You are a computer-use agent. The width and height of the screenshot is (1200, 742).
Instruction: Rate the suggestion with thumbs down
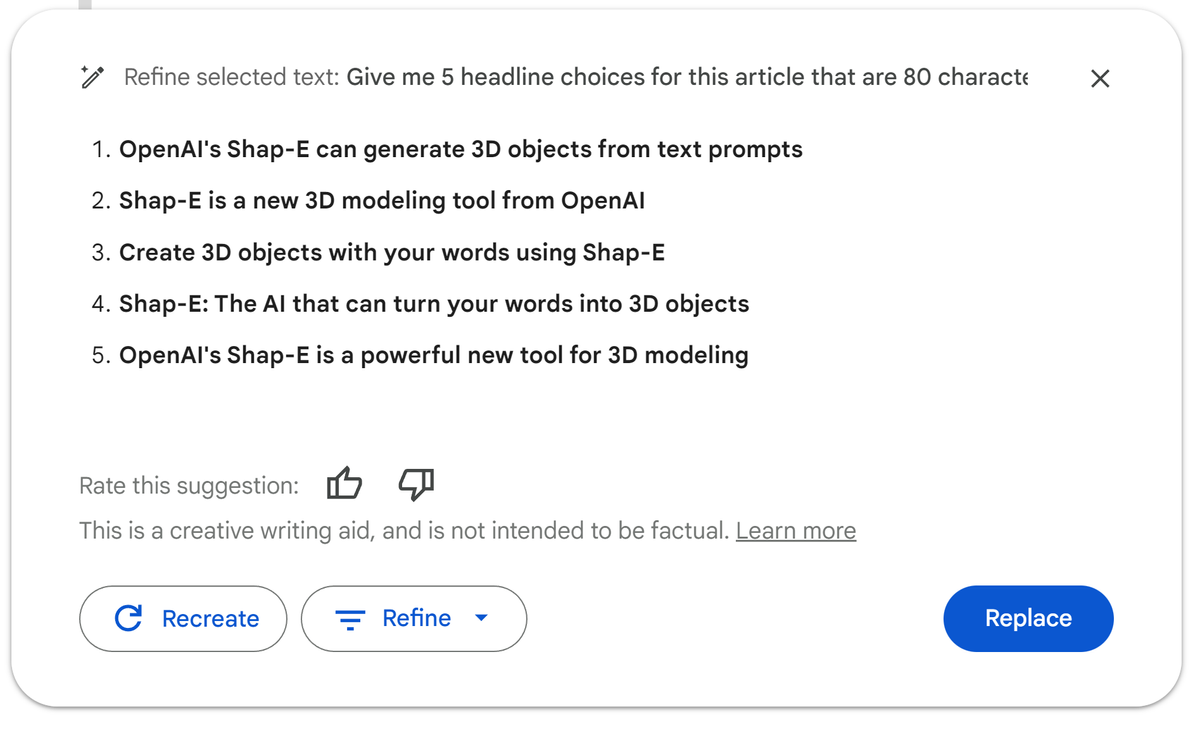pos(416,485)
